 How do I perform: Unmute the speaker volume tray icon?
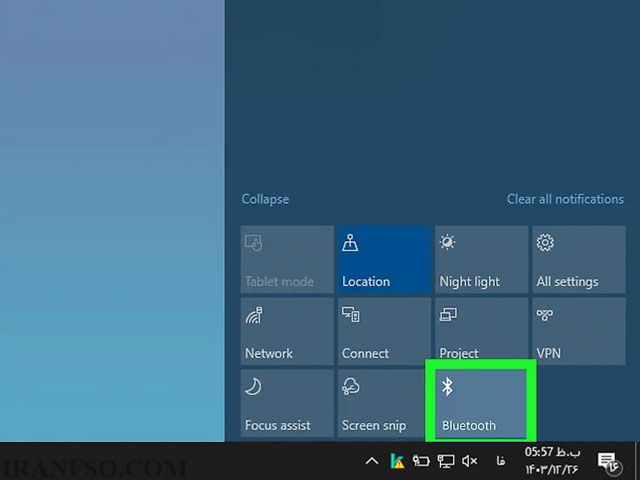point(470,461)
